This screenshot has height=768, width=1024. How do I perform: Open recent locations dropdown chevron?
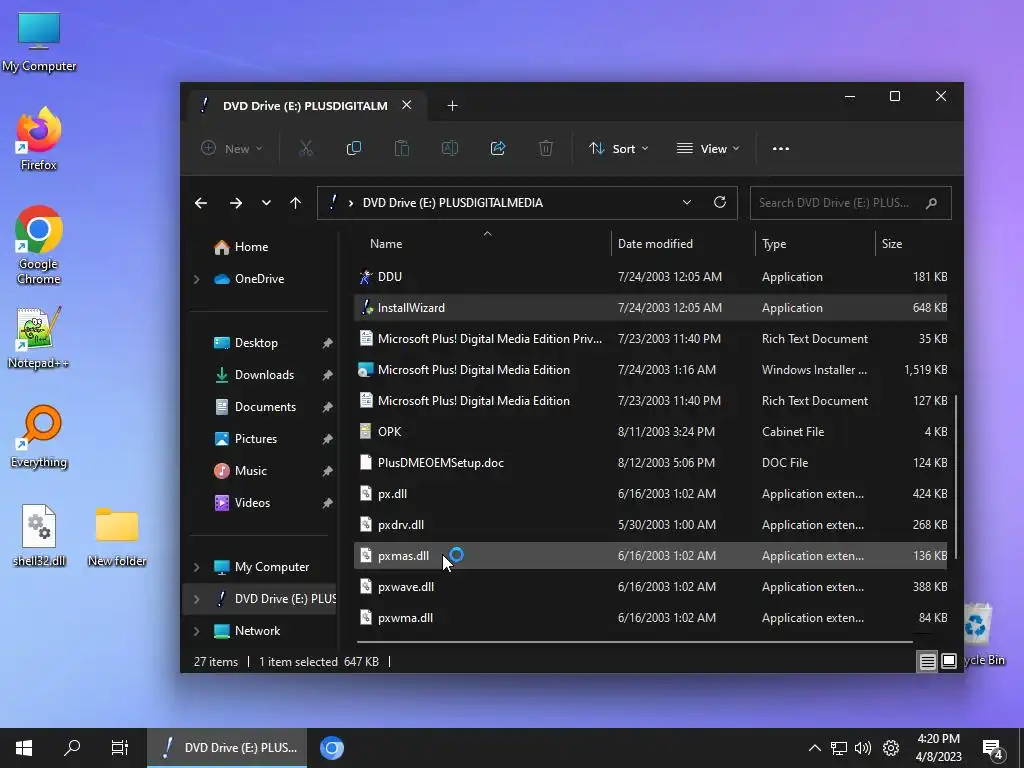266,203
